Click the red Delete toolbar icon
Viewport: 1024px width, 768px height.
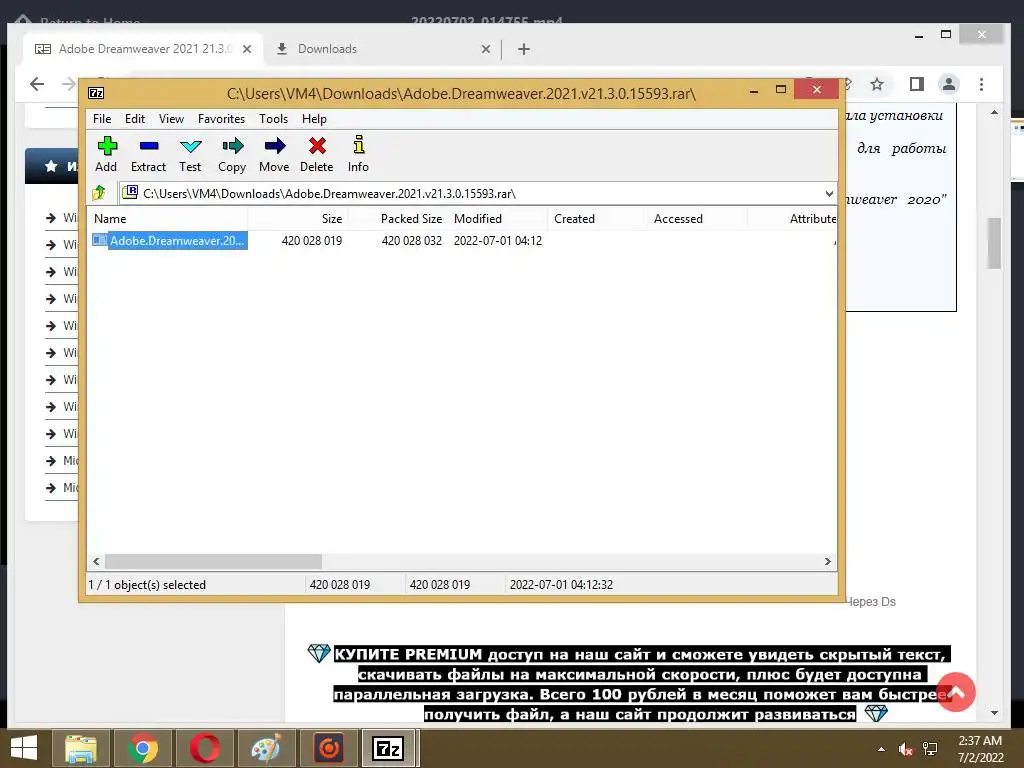point(317,154)
